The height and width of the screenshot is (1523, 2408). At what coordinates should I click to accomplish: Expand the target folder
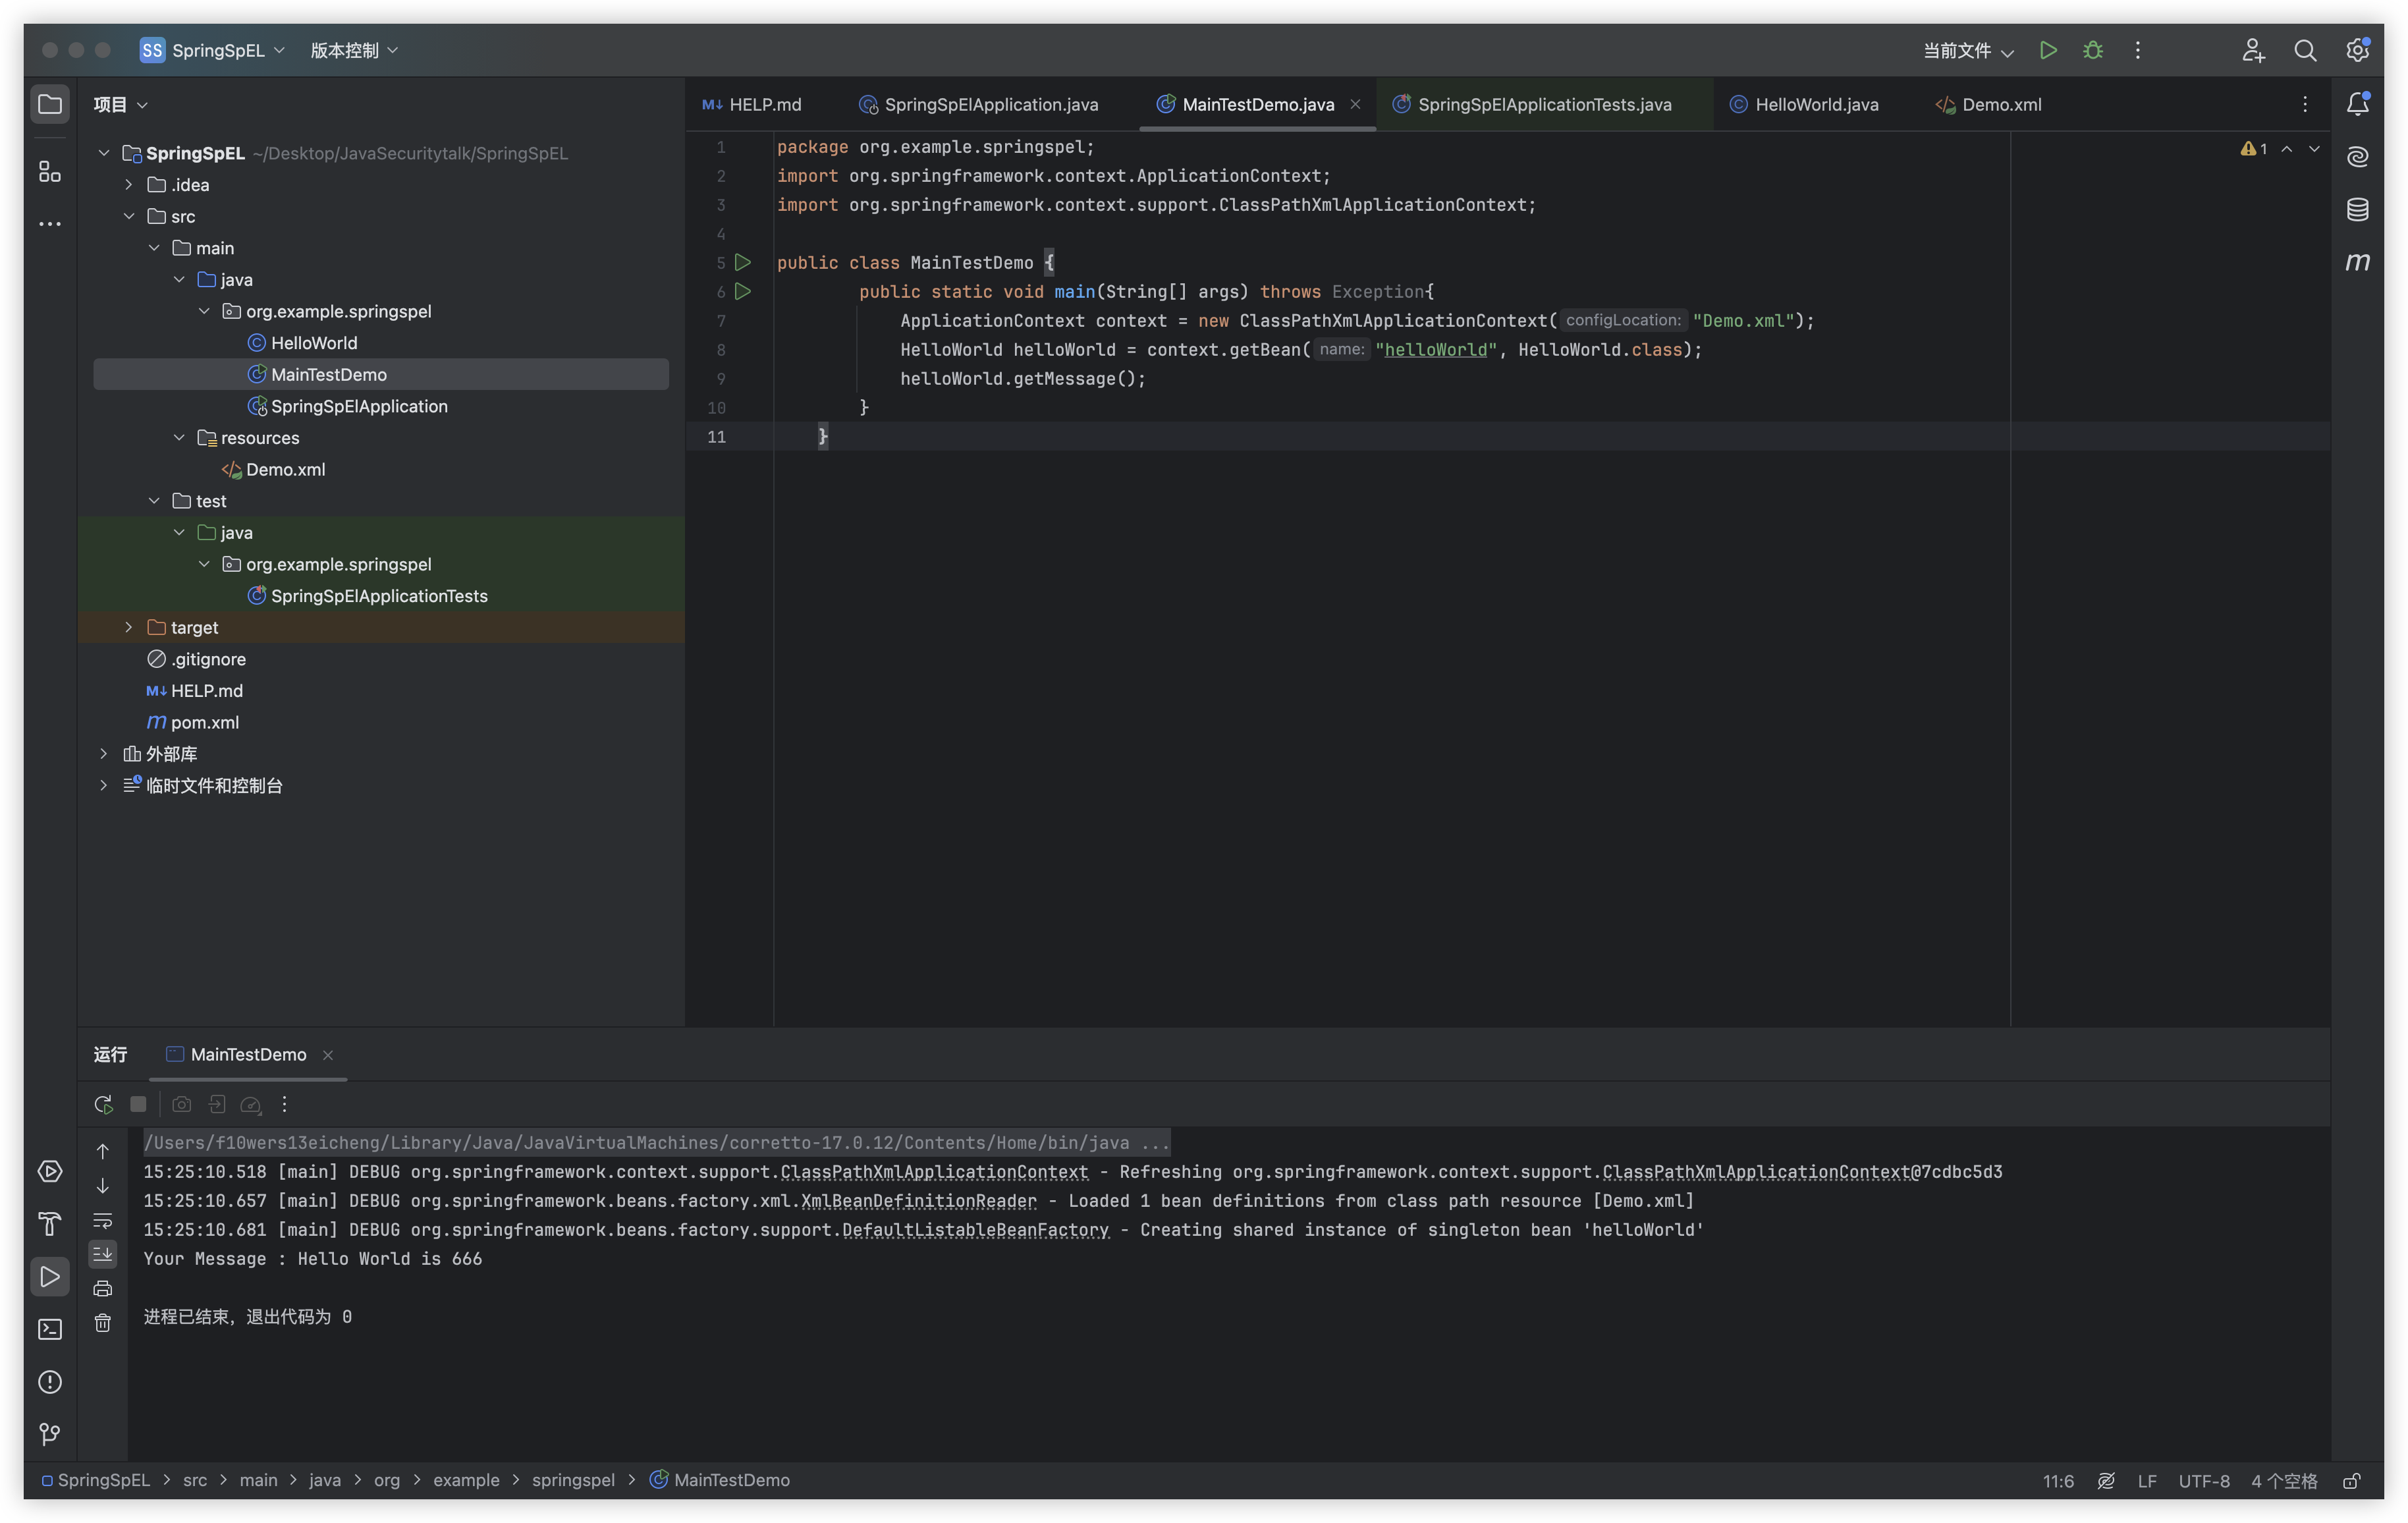click(129, 627)
